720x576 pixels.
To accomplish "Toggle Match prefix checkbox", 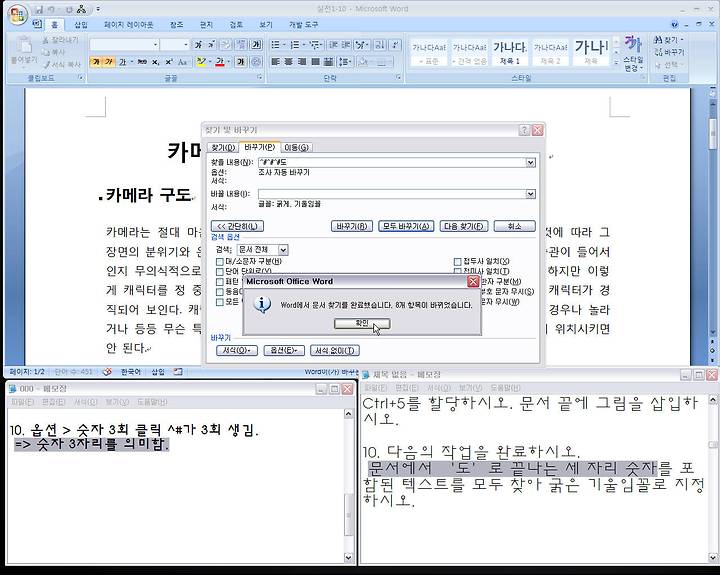I will (457, 261).
